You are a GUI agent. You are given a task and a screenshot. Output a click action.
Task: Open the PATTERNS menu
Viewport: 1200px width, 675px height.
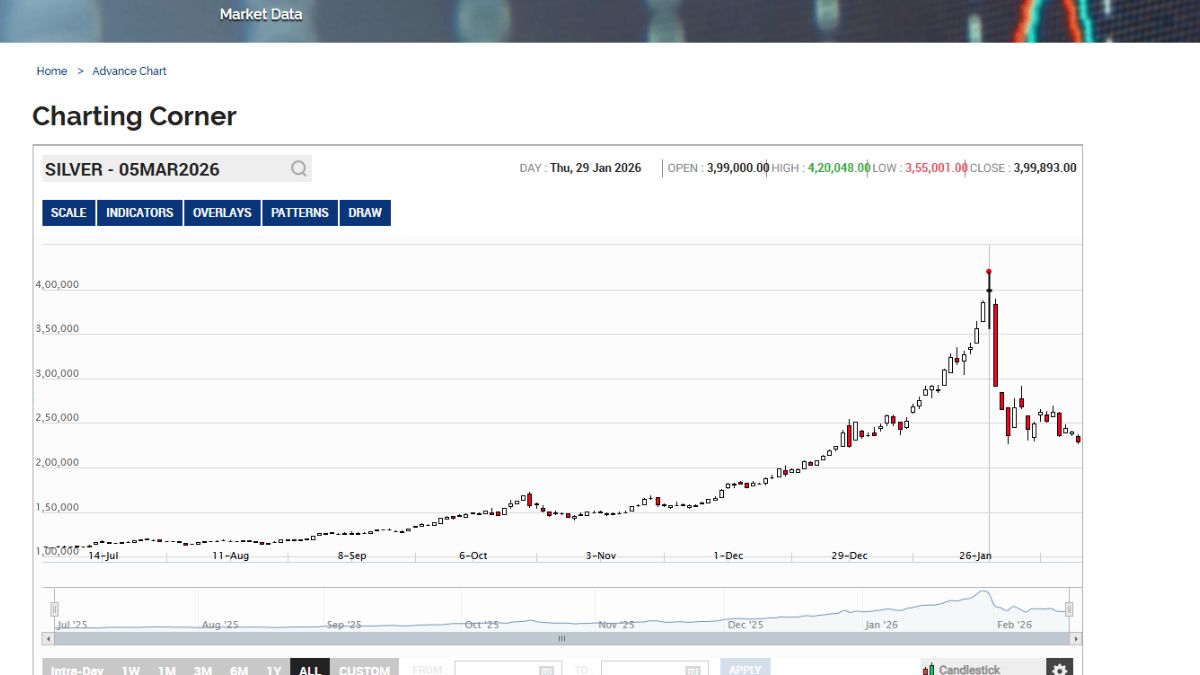pyautogui.click(x=299, y=213)
